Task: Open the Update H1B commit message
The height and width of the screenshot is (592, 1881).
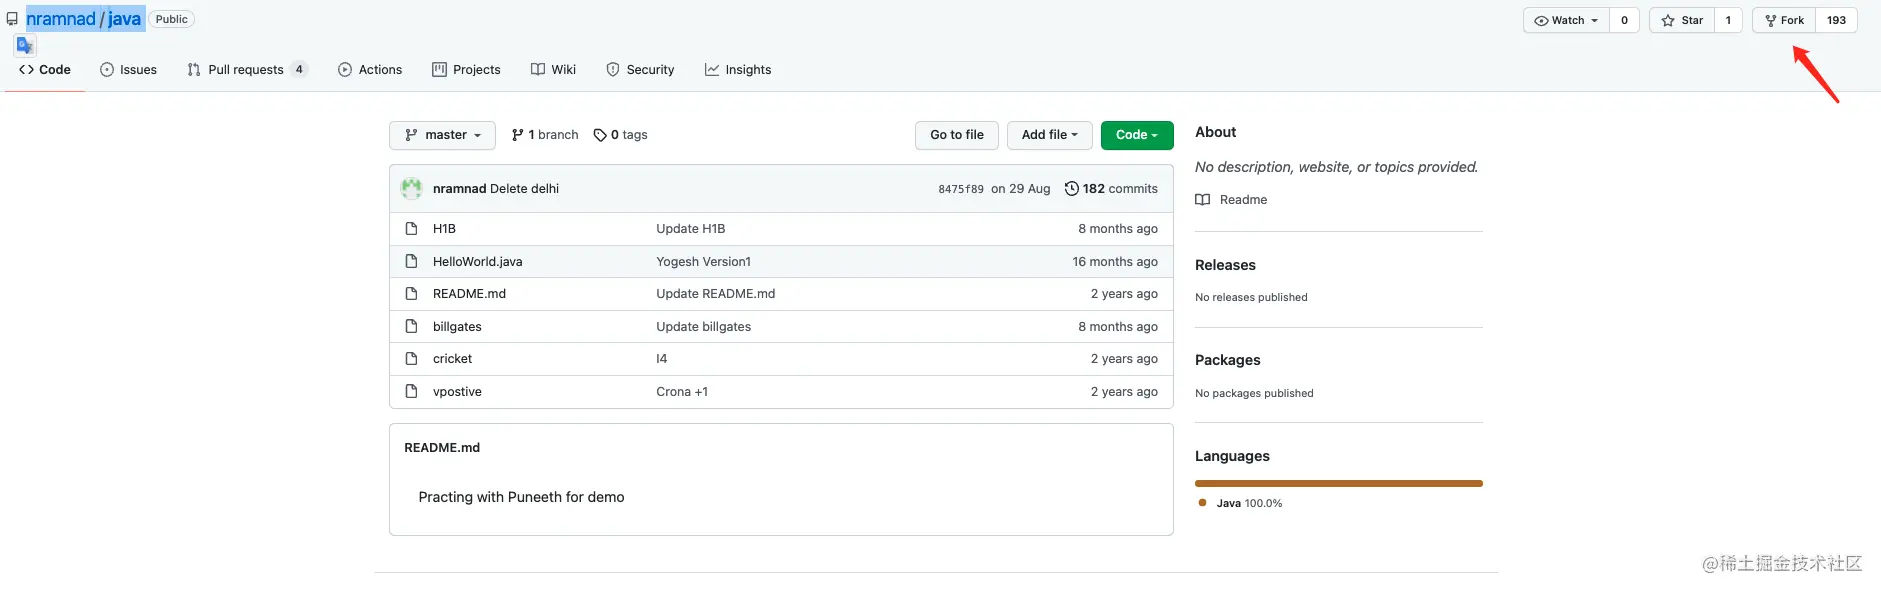Action: point(691,229)
